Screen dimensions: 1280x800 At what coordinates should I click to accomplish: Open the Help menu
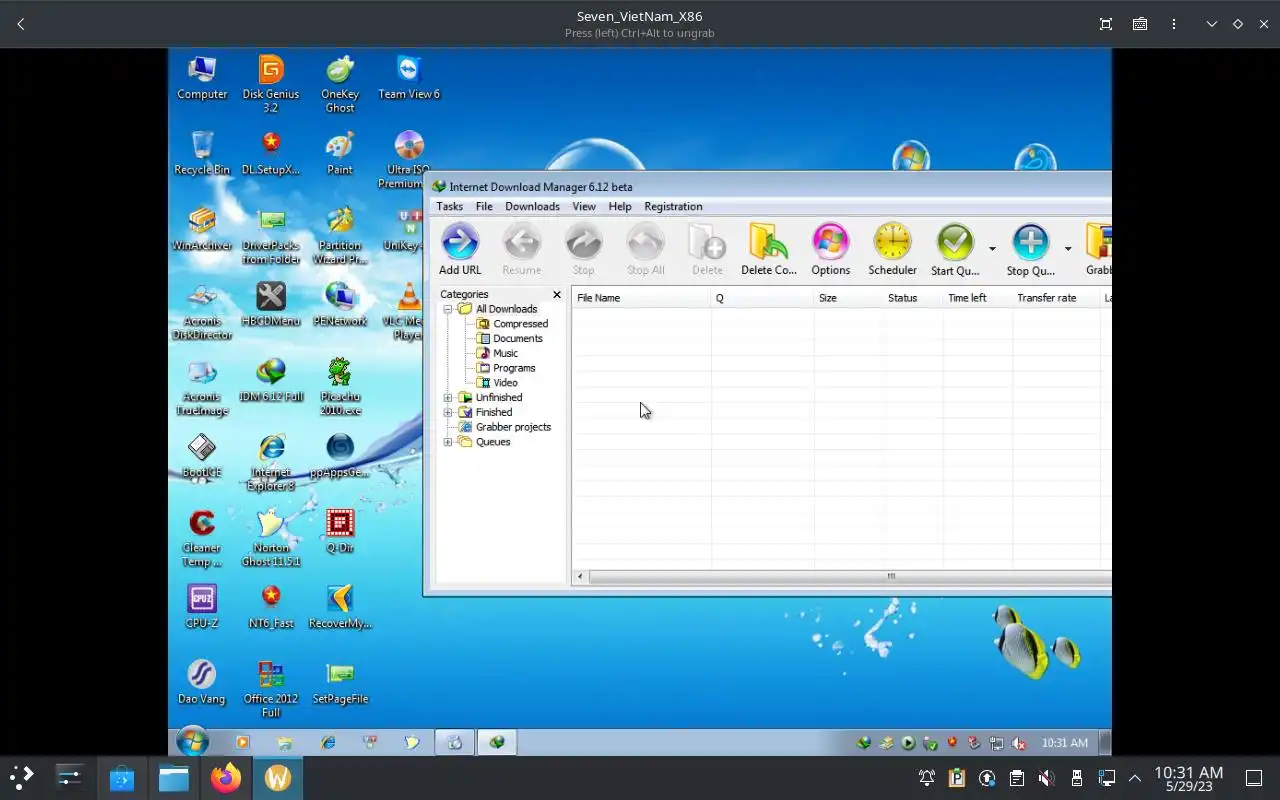pyautogui.click(x=620, y=206)
